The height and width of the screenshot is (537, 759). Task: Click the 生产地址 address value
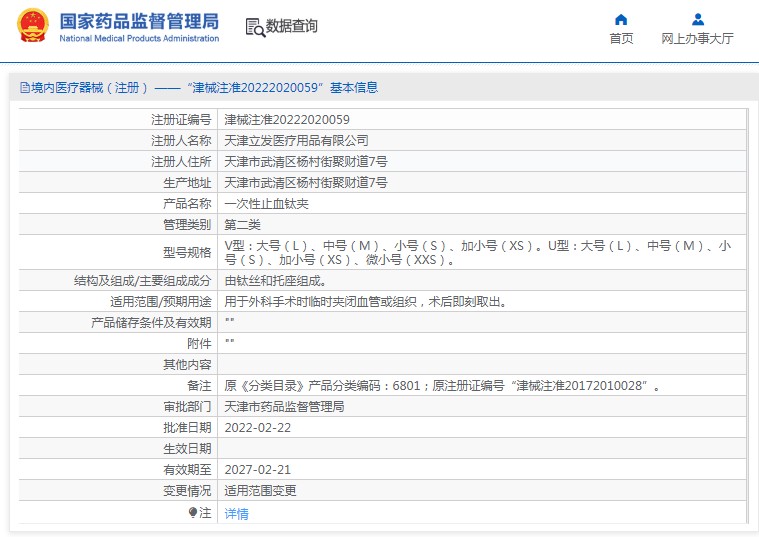point(305,183)
